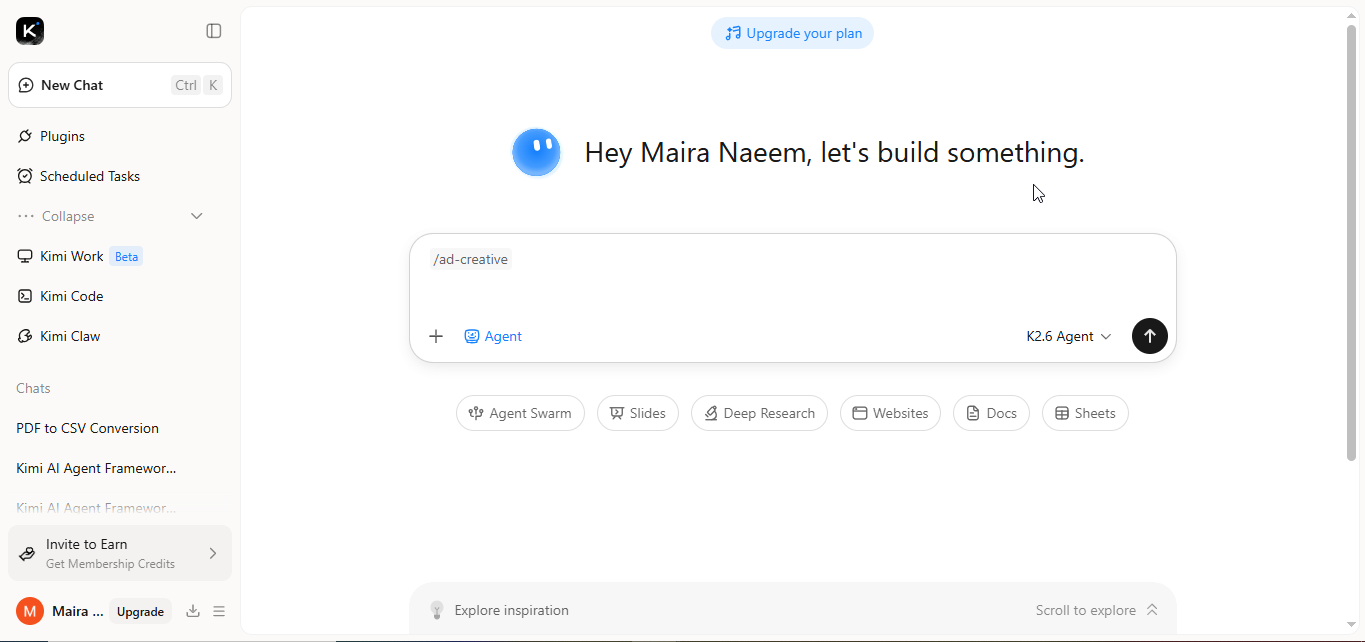Viewport: 1365px width, 642px height.
Task: Click the Plugins plug icon
Action: (26, 136)
